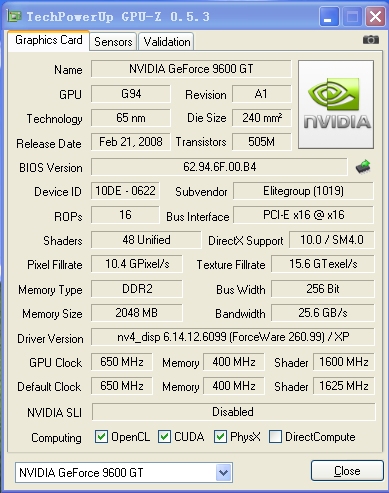The height and width of the screenshot is (493, 389).
Task: Click the Revision value A1
Action: click(262, 94)
